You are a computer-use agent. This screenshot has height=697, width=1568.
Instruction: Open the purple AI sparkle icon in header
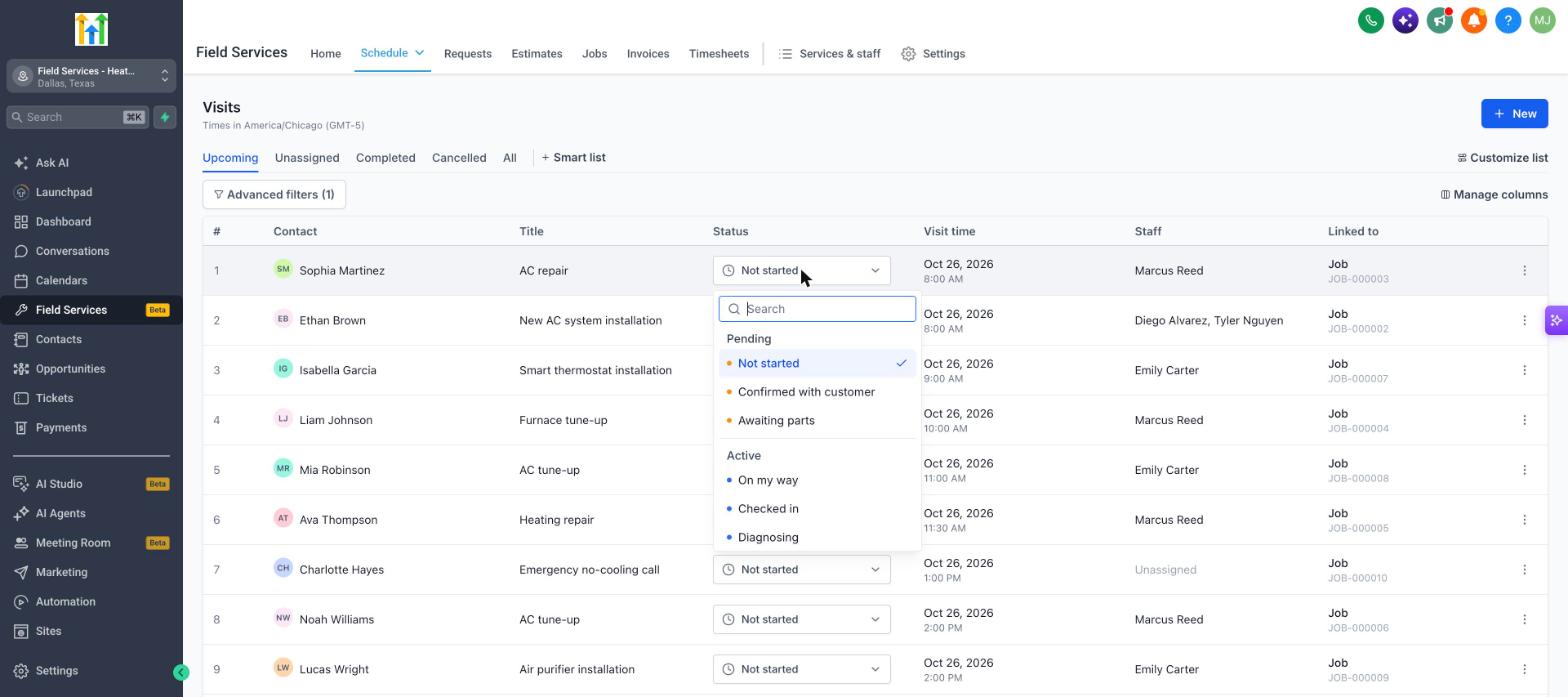[x=1405, y=20]
